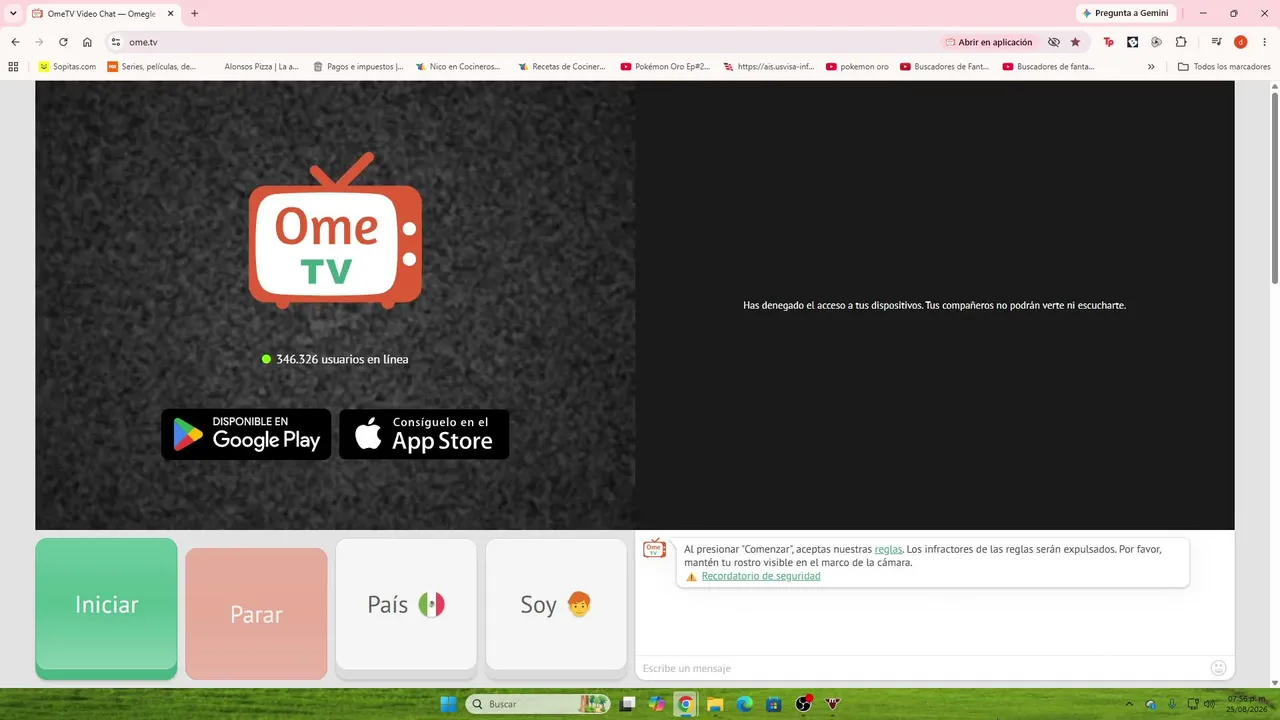
Task: Open the Buscadores de Fant bookmark
Action: [x=944, y=67]
